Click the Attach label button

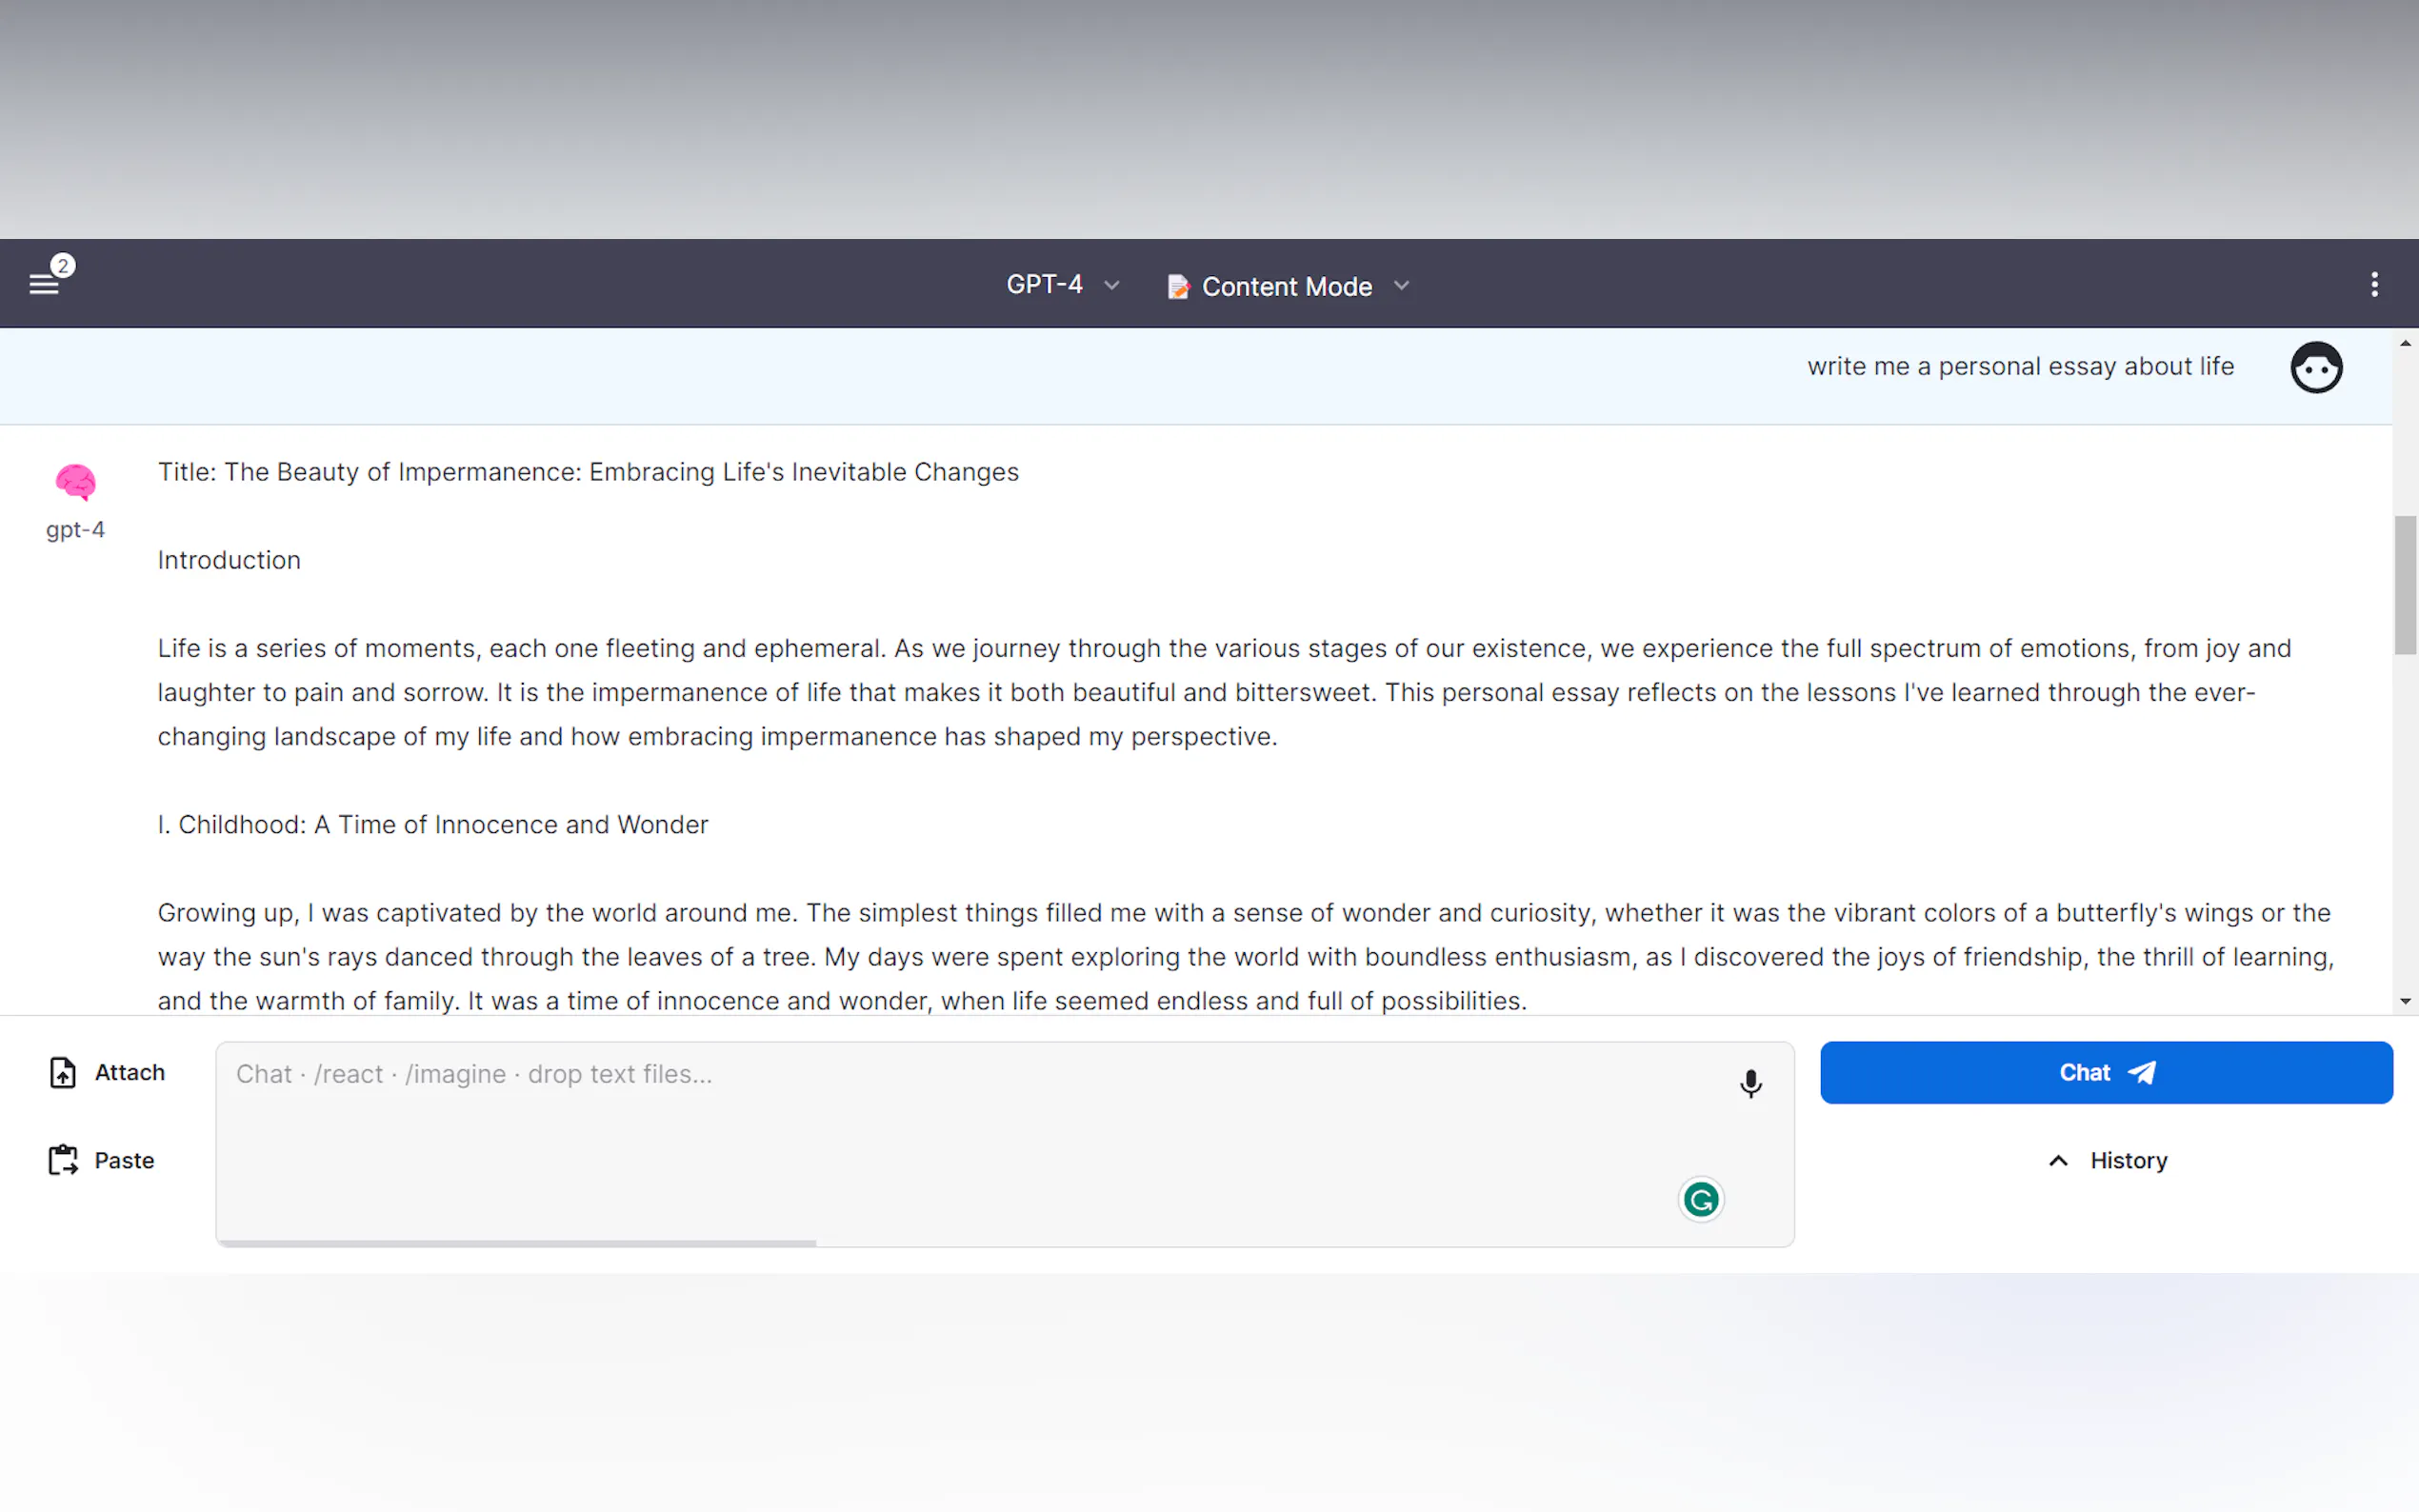tap(129, 1072)
